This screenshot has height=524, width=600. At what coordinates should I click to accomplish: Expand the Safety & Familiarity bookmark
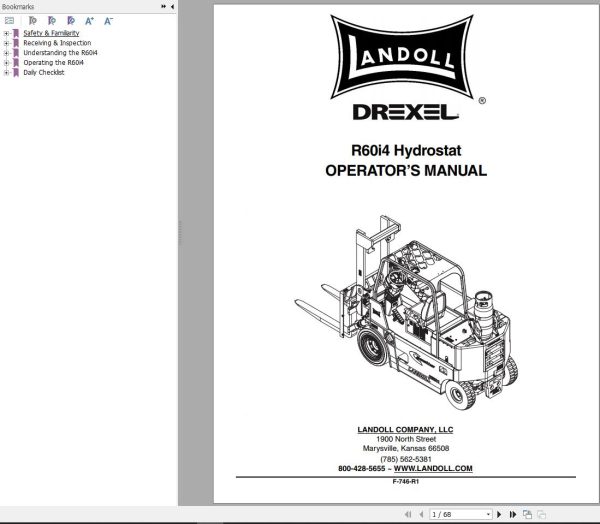point(6,33)
